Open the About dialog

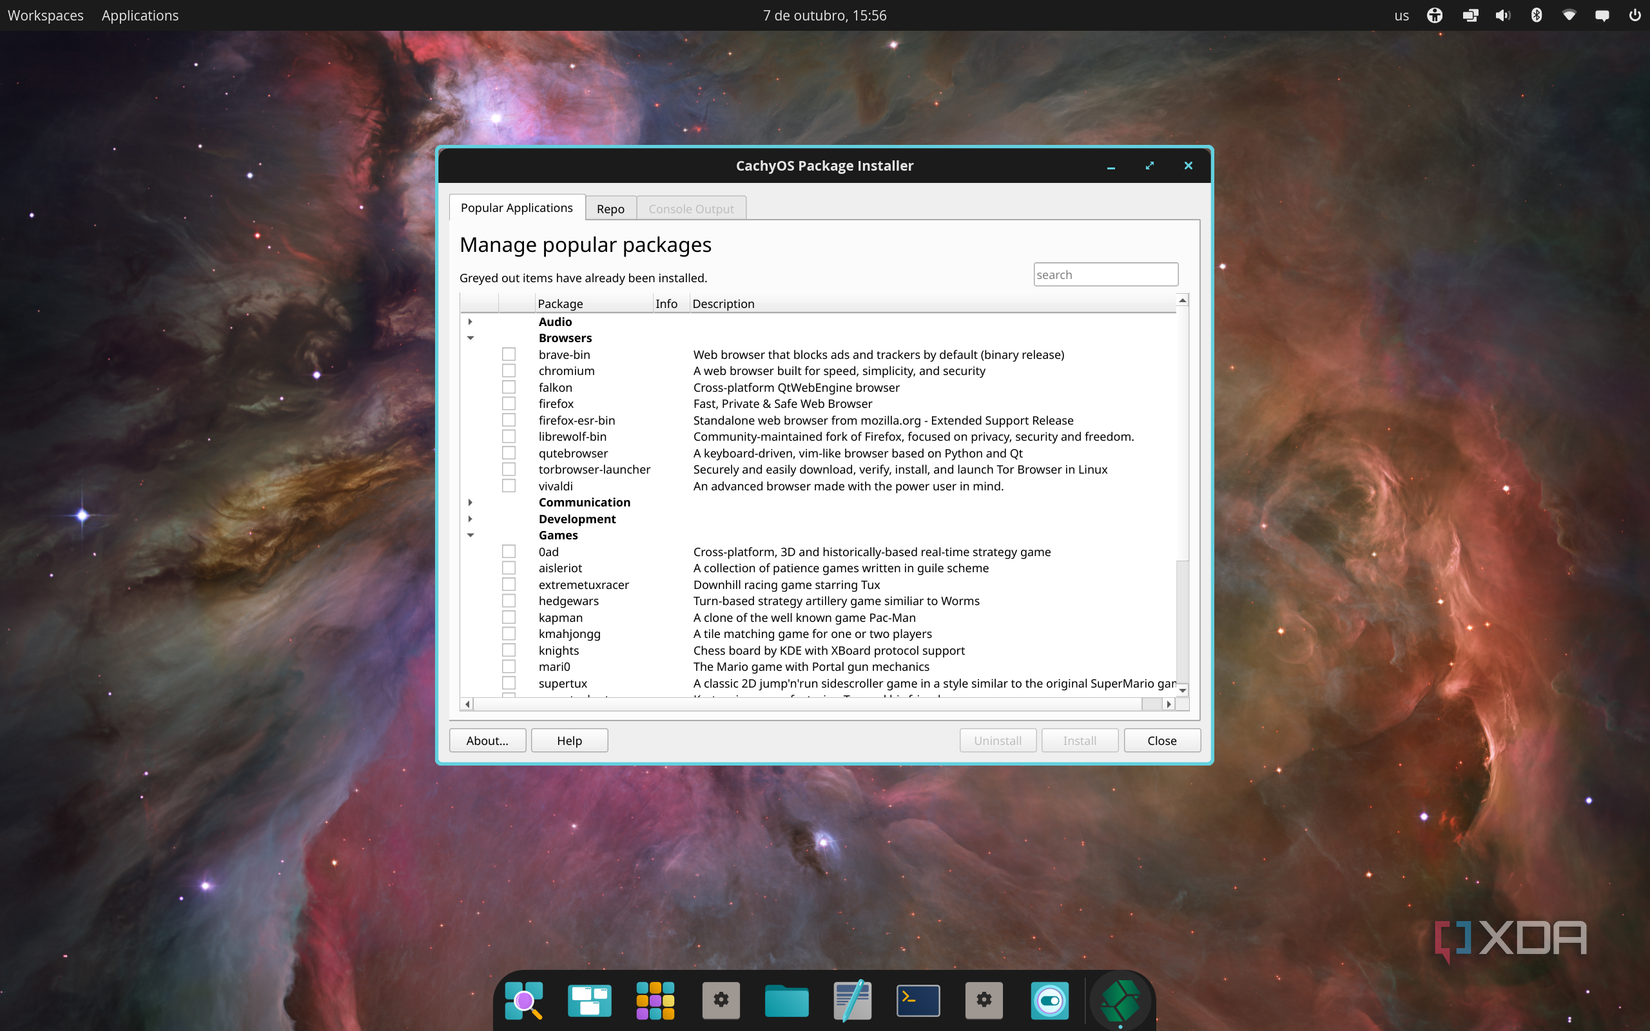click(x=487, y=740)
